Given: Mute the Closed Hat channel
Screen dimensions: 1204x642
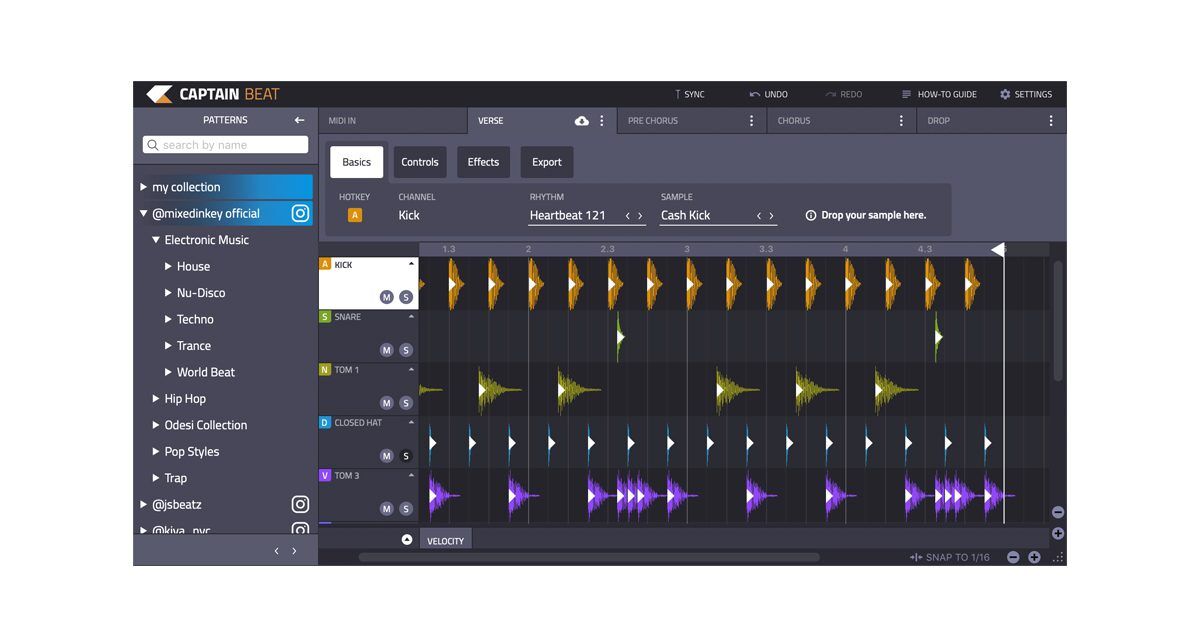Looking at the screenshot, I should pyautogui.click(x=387, y=456).
